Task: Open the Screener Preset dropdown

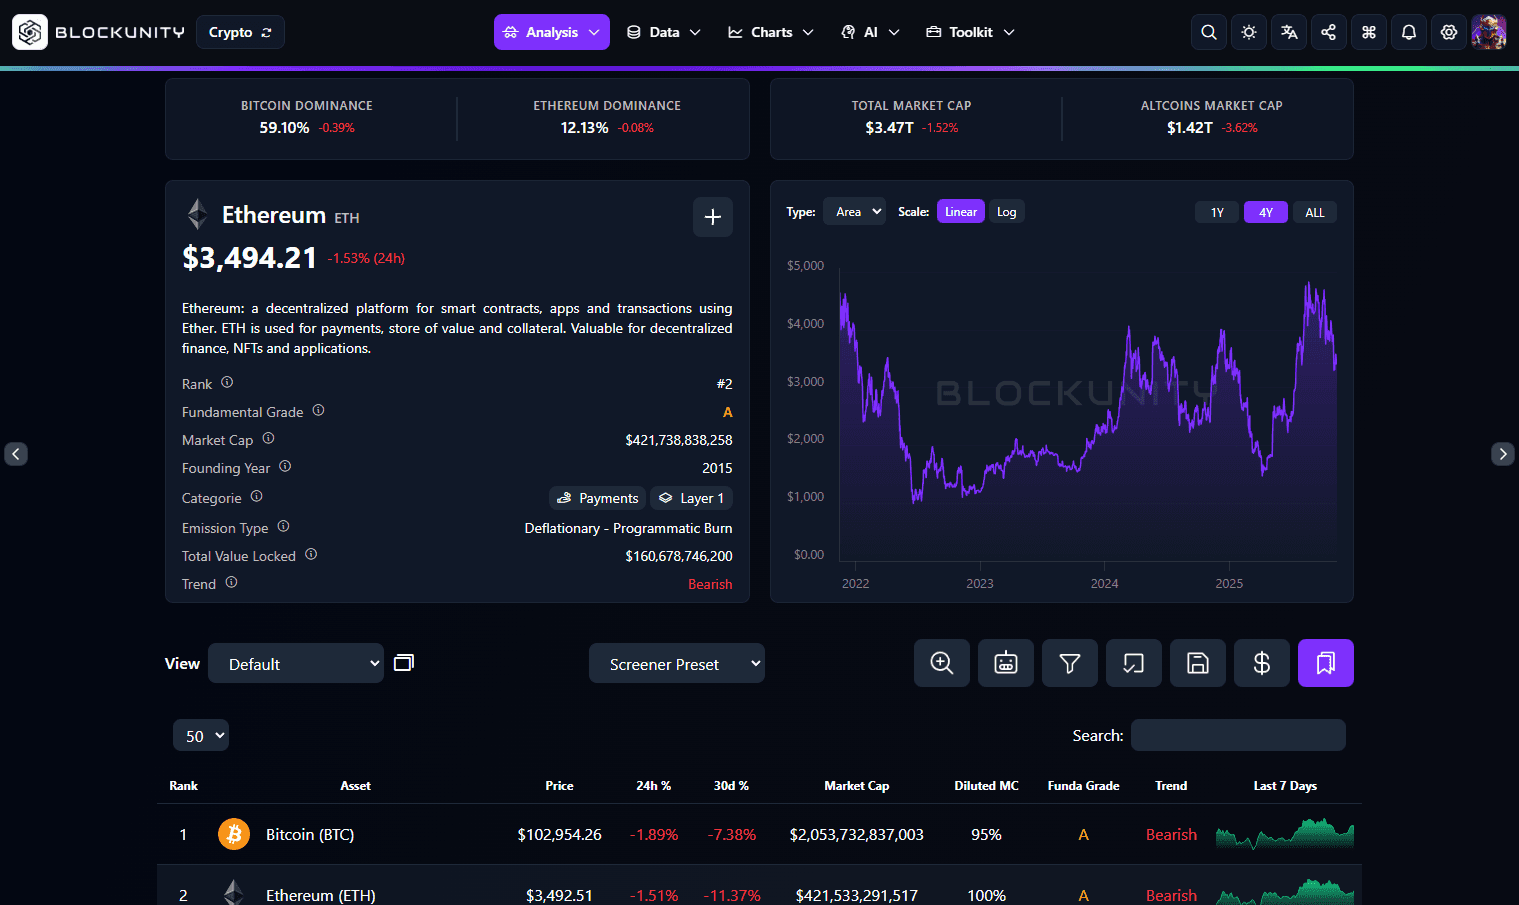Action: tap(677, 663)
